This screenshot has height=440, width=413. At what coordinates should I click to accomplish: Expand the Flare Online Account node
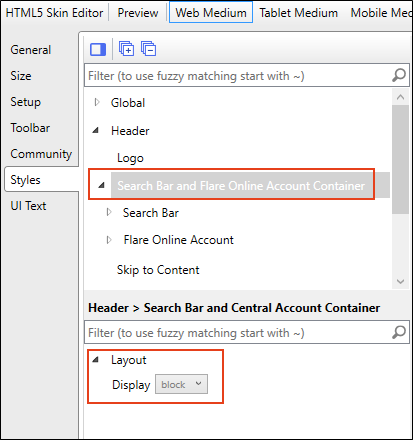(x=109, y=240)
